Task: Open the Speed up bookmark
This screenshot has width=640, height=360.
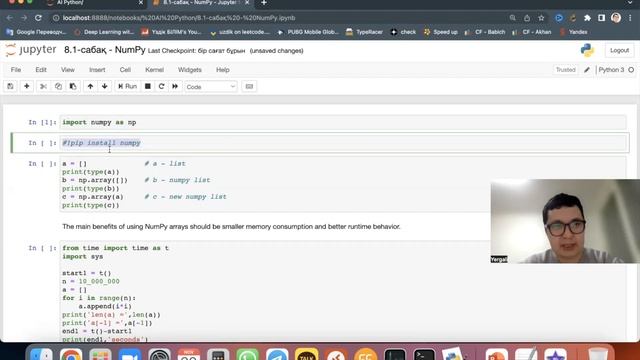Action: click(x=441, y=32)
